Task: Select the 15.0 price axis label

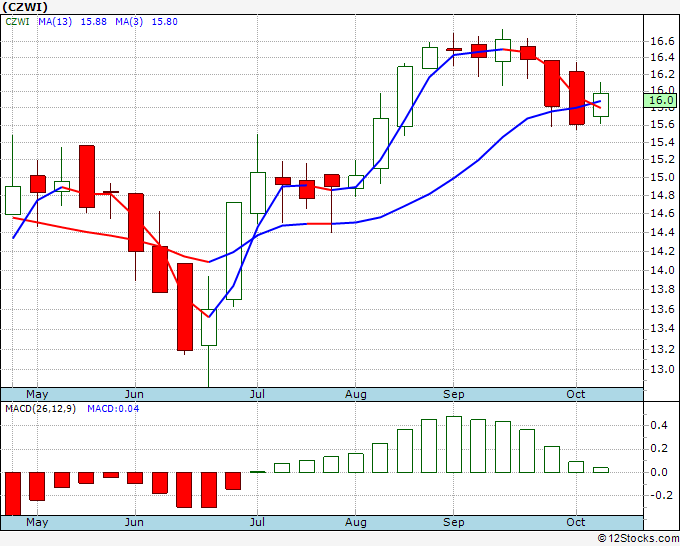Action: pyautogui.click(x=662, y=177)
